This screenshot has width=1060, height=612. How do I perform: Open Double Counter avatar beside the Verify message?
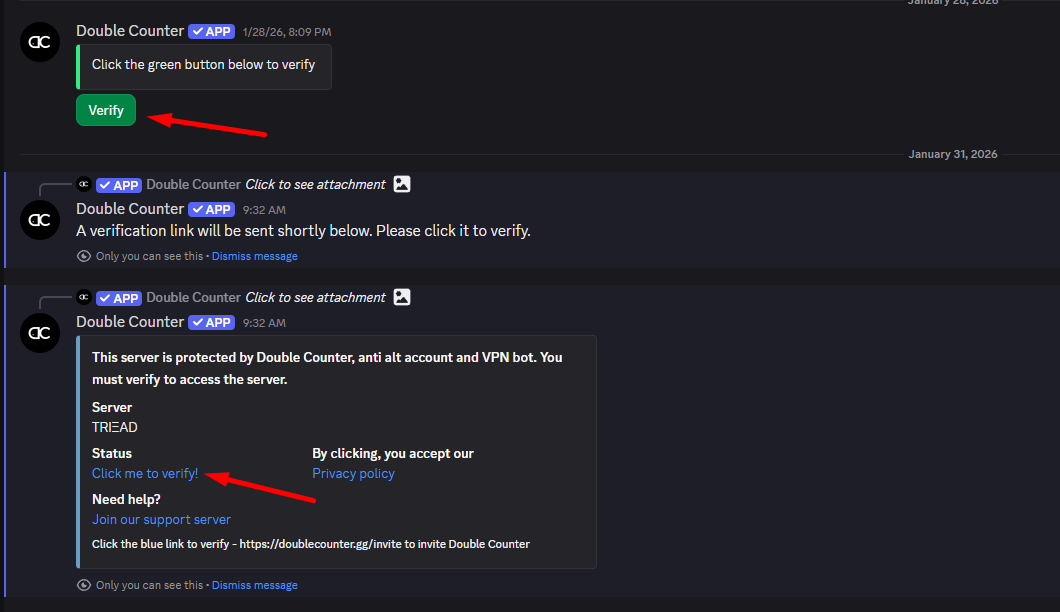click(x=41, y=42)
